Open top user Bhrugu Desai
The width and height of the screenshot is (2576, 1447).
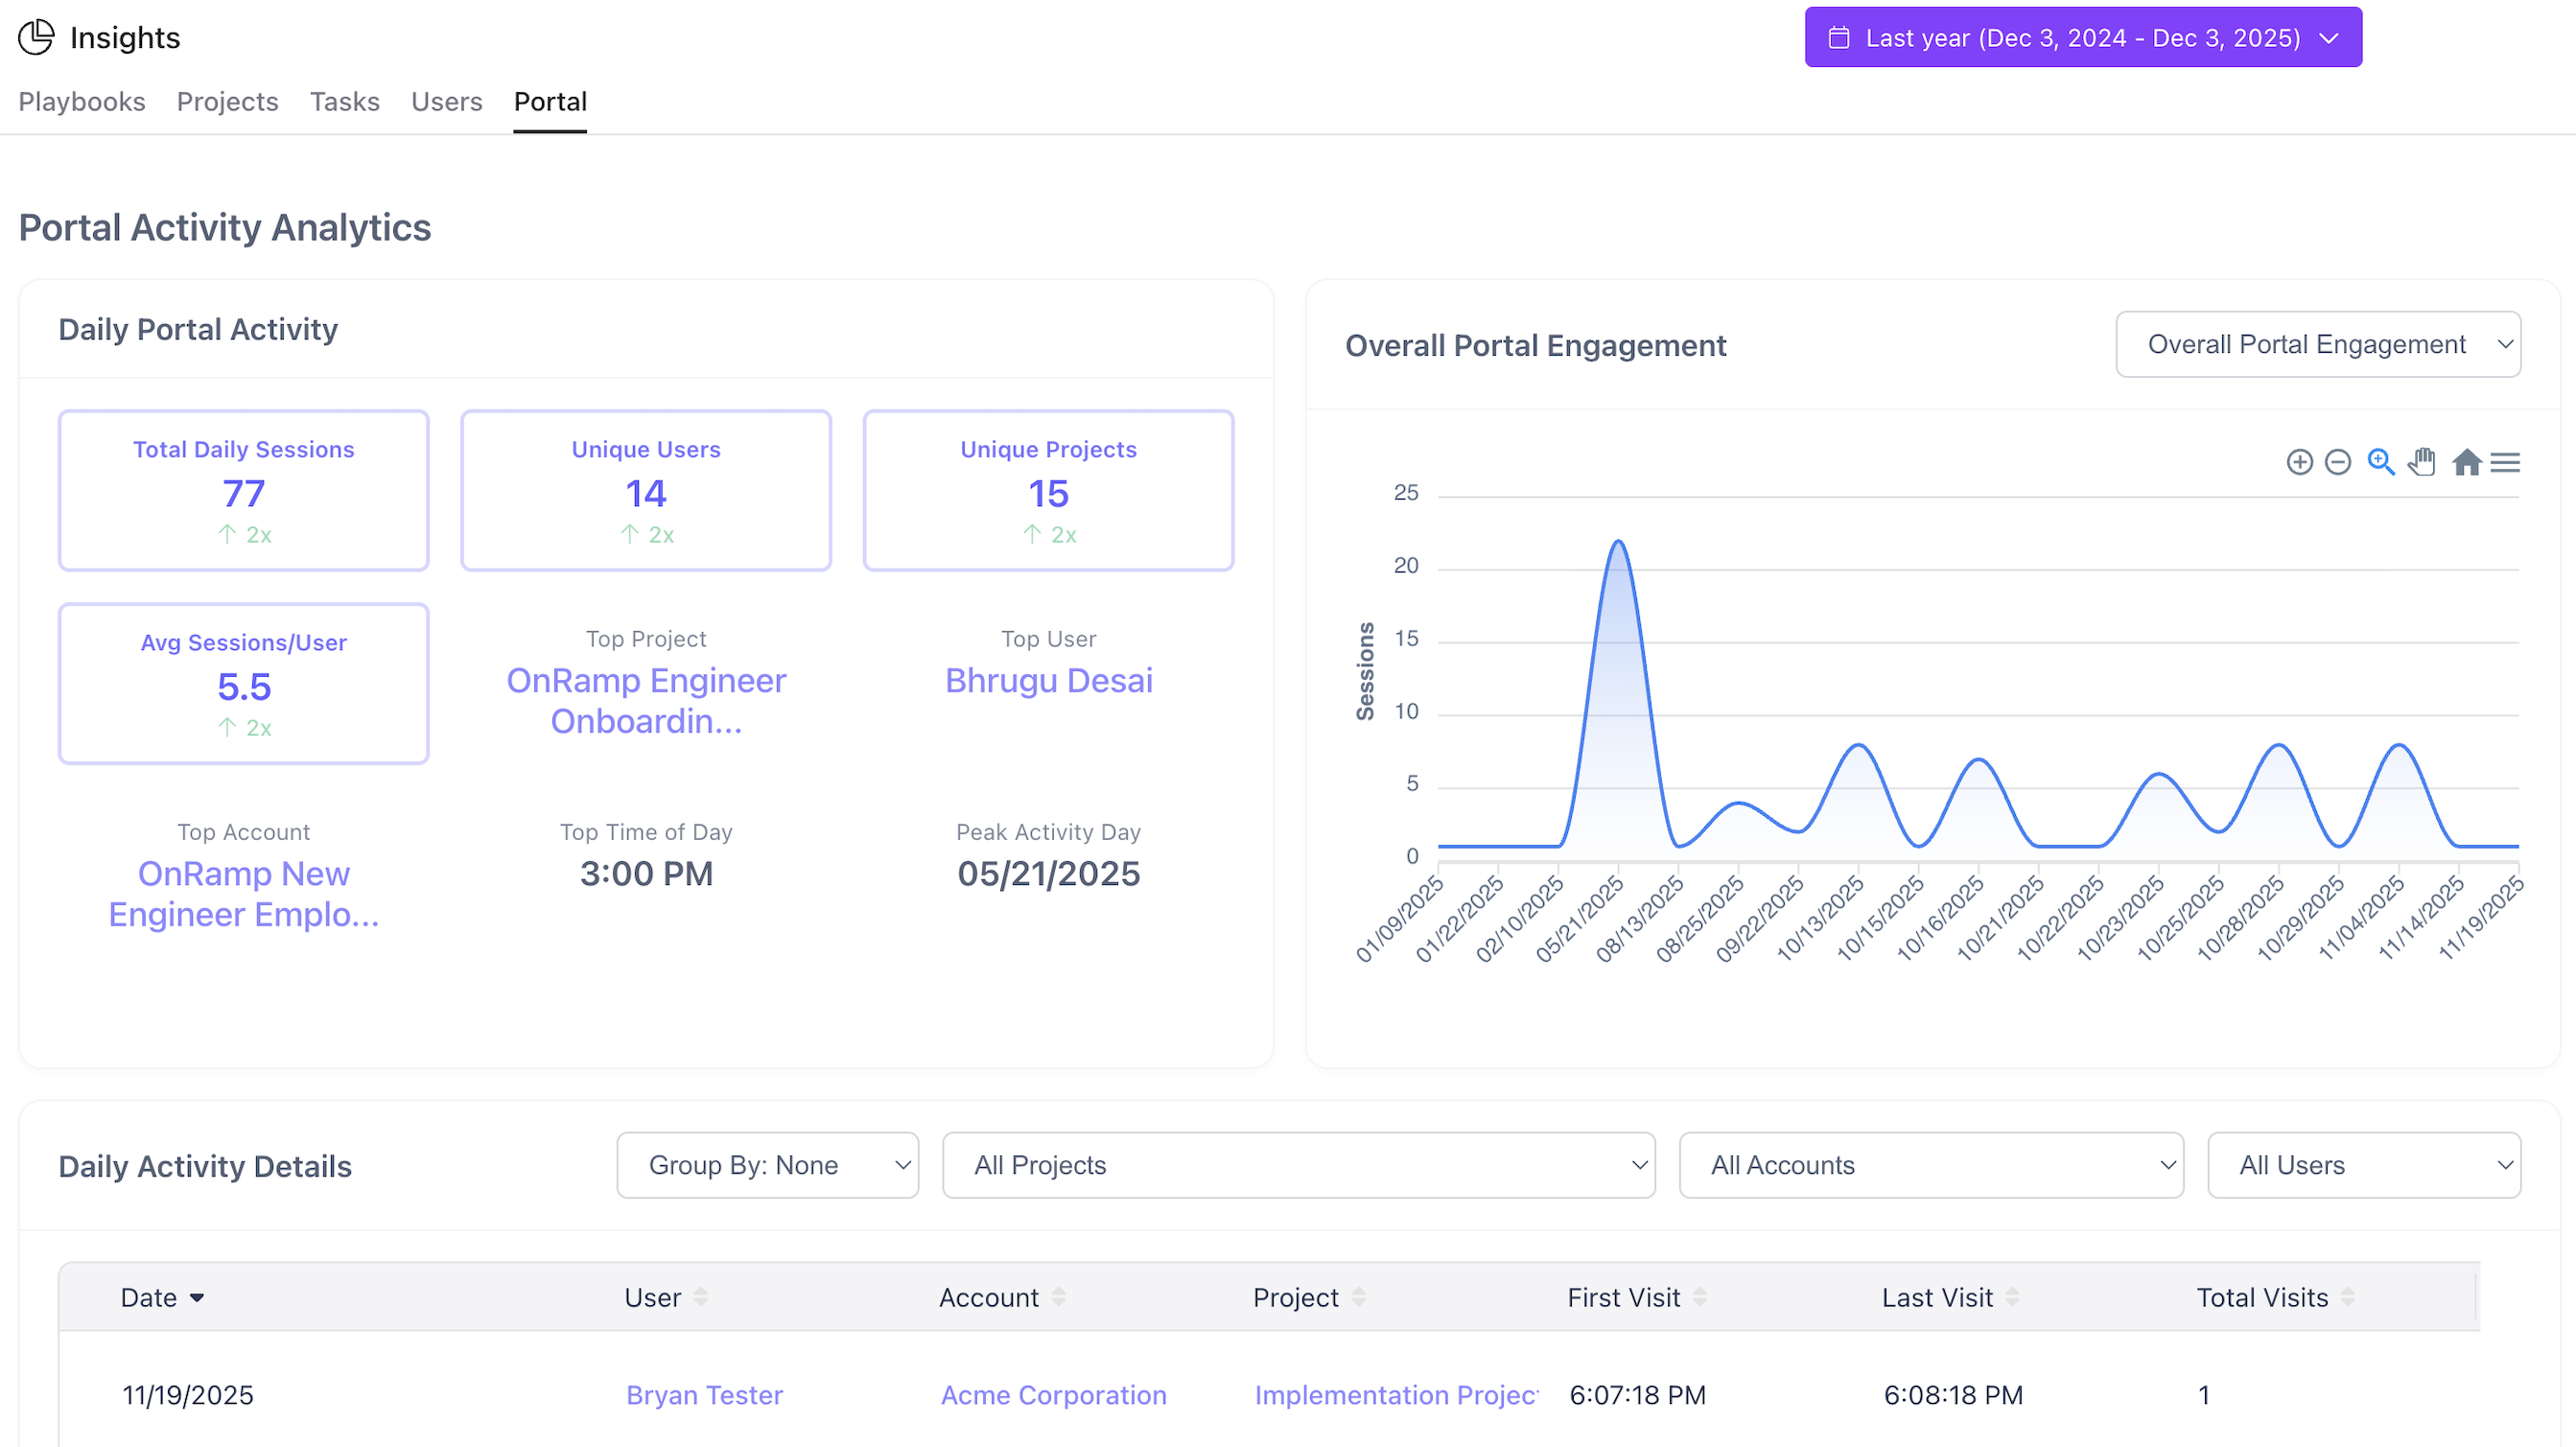point(1048,681)
